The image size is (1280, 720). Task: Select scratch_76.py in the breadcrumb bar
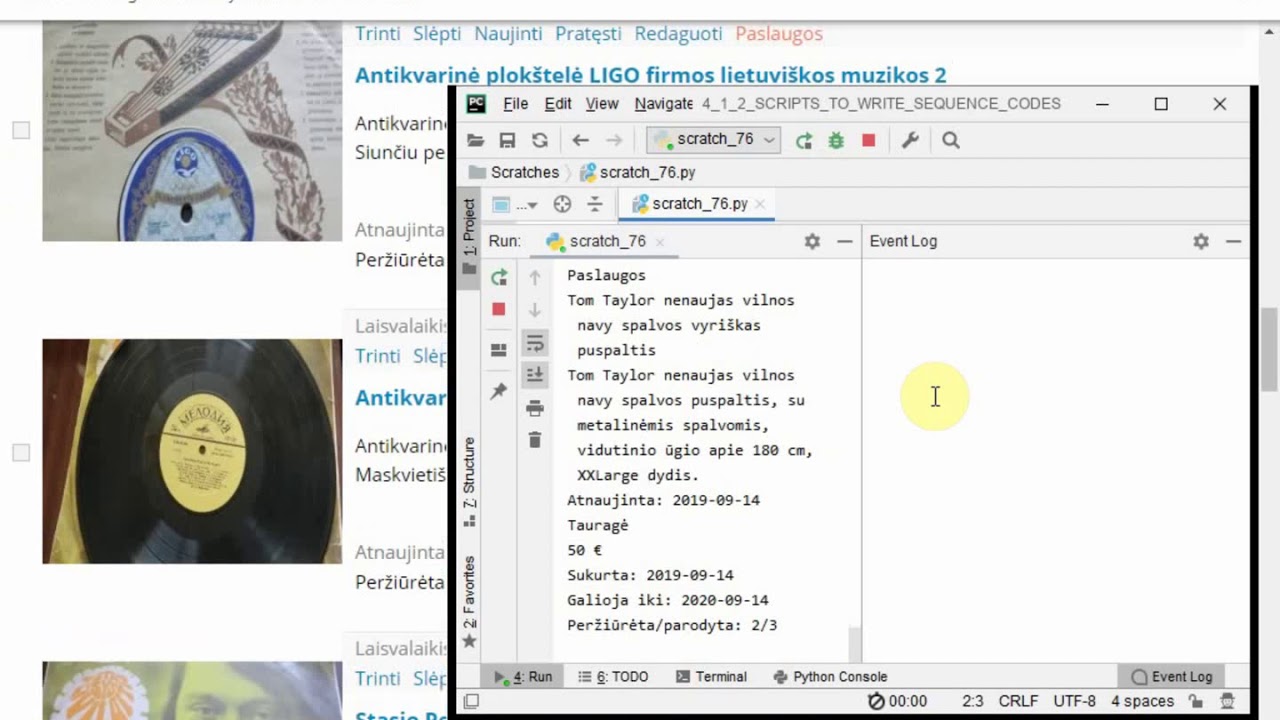tap(638, 172)
